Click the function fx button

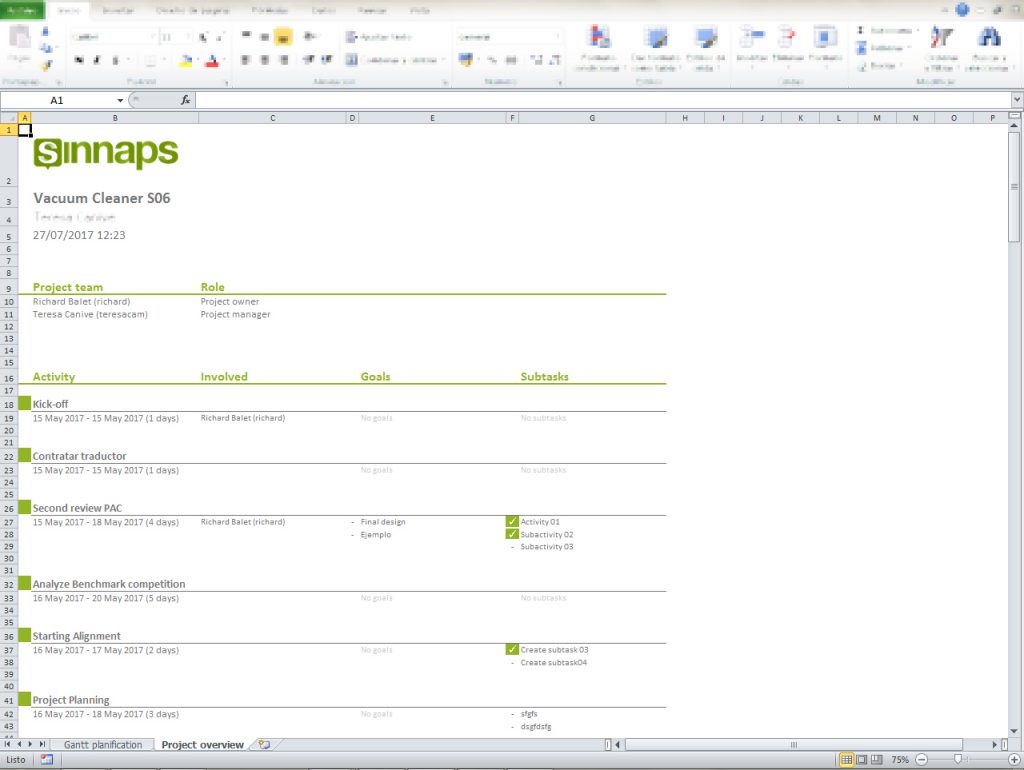point(185,100)
